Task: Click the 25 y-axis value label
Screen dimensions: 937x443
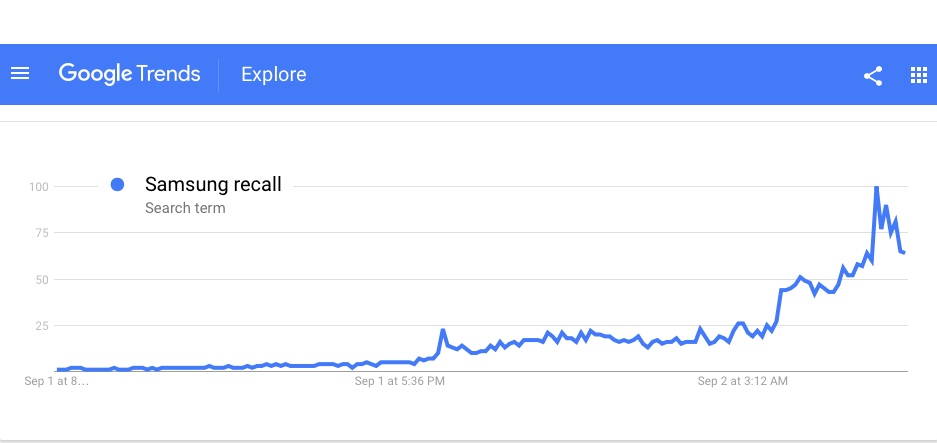Action: click(x=42, y=326)
